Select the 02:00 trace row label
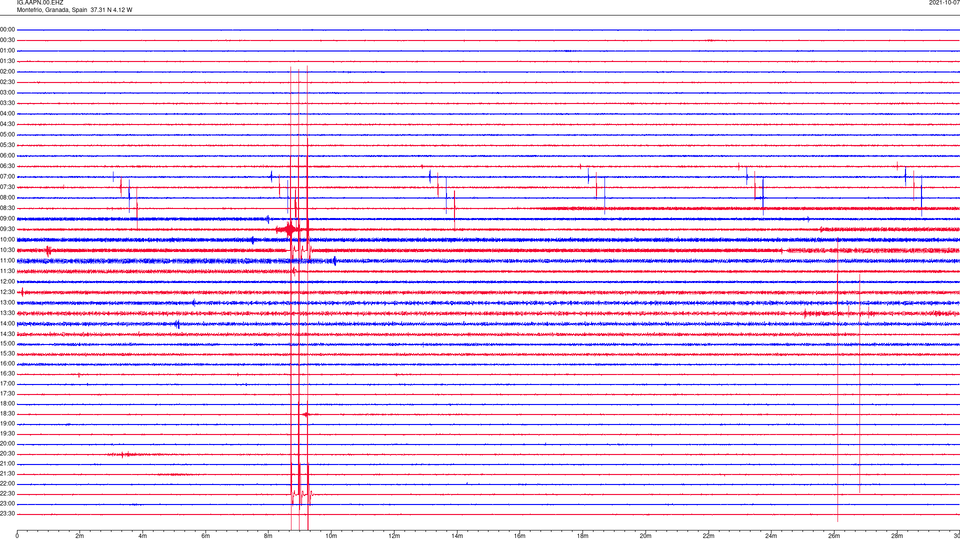This screenshot has width=960, height=540. coord(7,72)
